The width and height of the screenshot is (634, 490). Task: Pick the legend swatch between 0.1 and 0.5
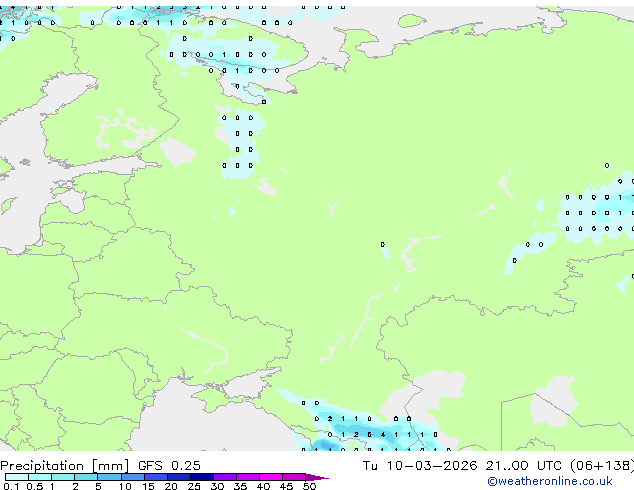point(17,477)
